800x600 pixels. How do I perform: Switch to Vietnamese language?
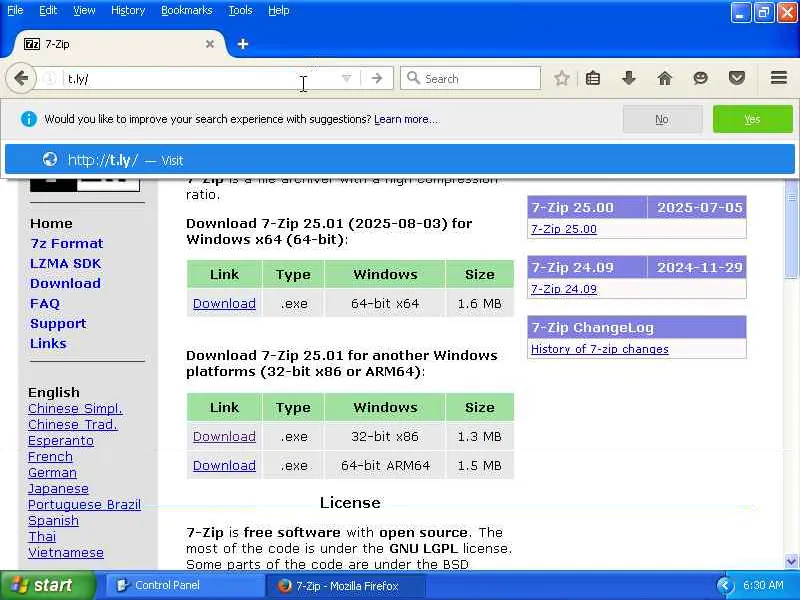coord(66,553)
